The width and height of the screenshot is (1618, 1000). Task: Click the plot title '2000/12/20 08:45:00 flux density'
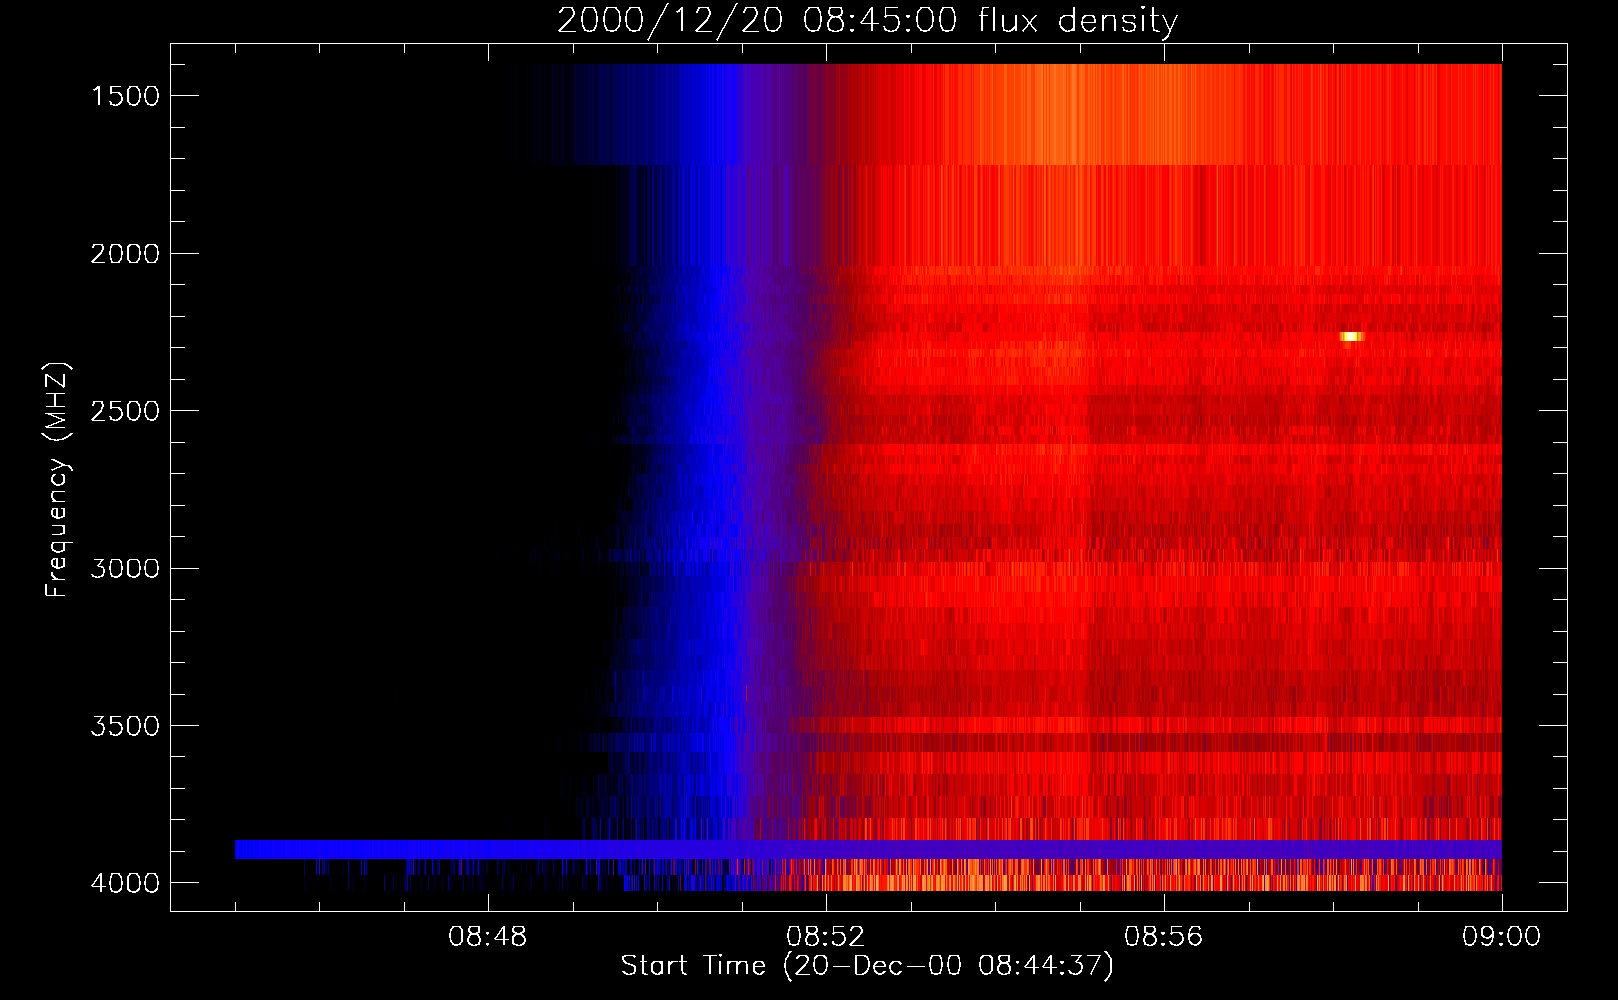click(867, 21)
